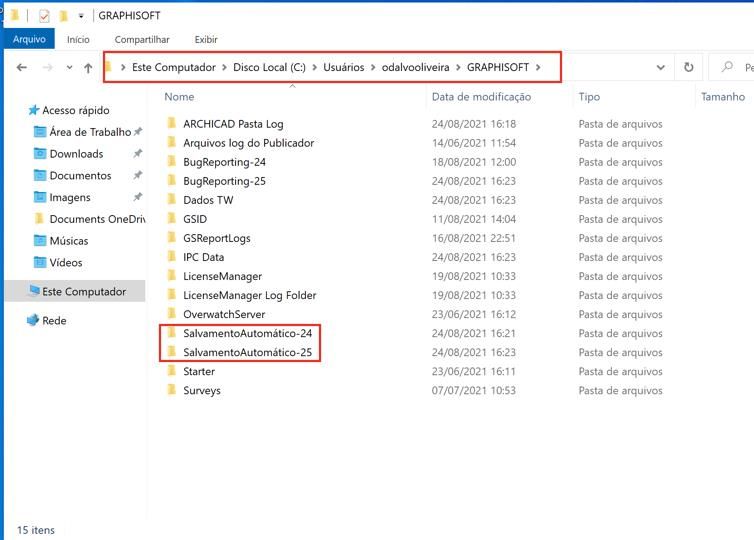Image resolution: width=754 pixels, height=540 pixels.
Task: Select the BugReporting-25 folder icon
Action: coord(172,180)
